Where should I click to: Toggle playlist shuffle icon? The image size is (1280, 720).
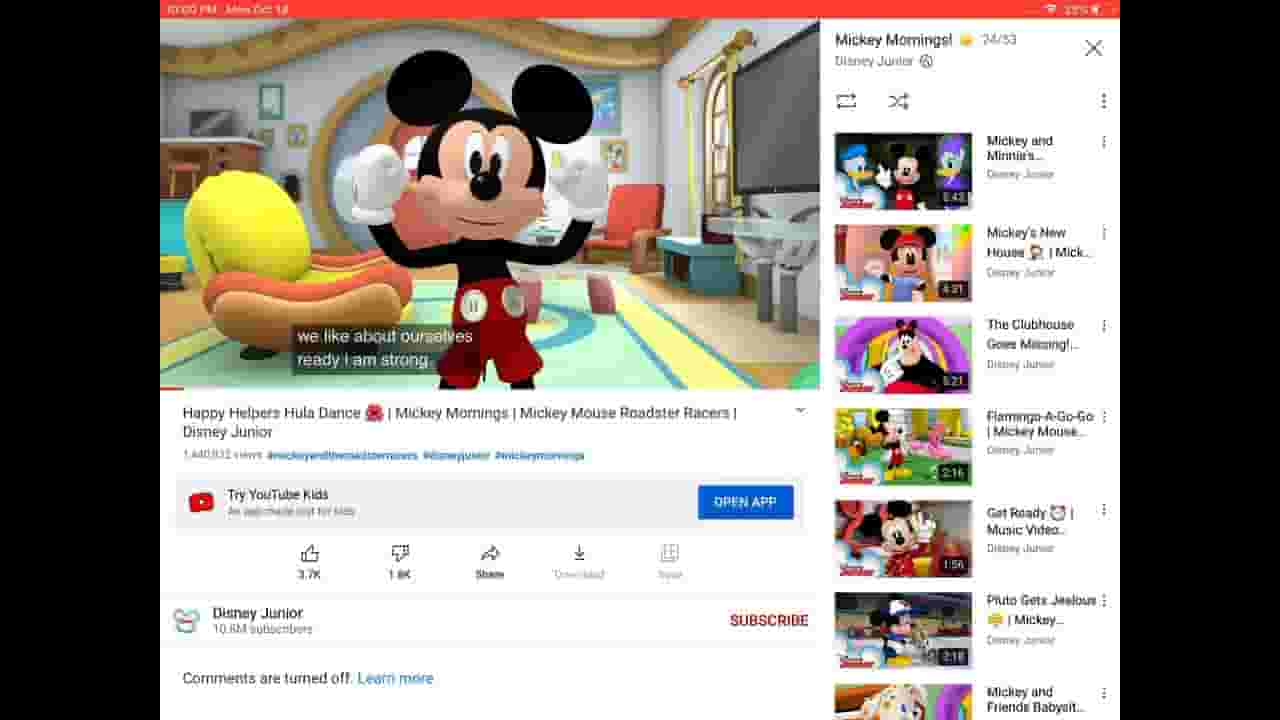click(898, 101)
